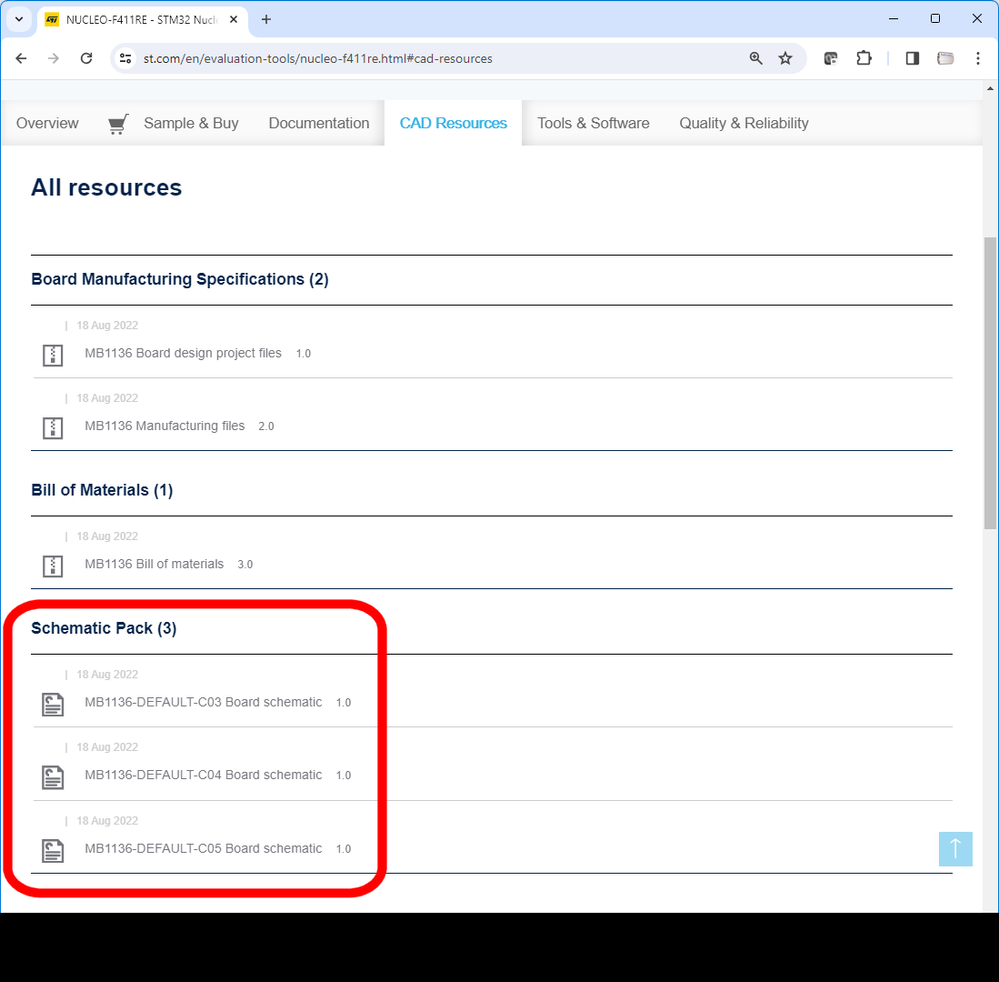Click zip icon for MB1136 Manufacturing files
Screen dimensions: 999x982
(53, 428)
